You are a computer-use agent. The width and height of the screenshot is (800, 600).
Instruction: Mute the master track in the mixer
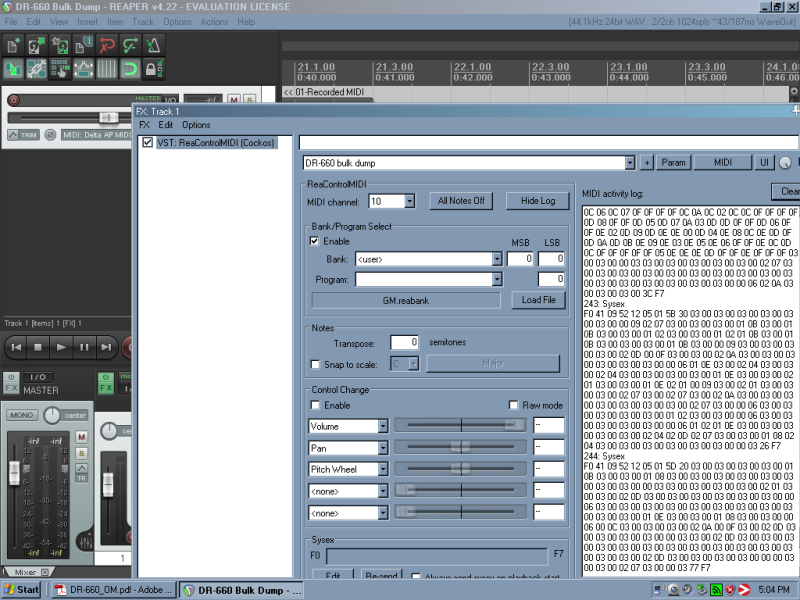pyautogui.click(x=81, y=437)
